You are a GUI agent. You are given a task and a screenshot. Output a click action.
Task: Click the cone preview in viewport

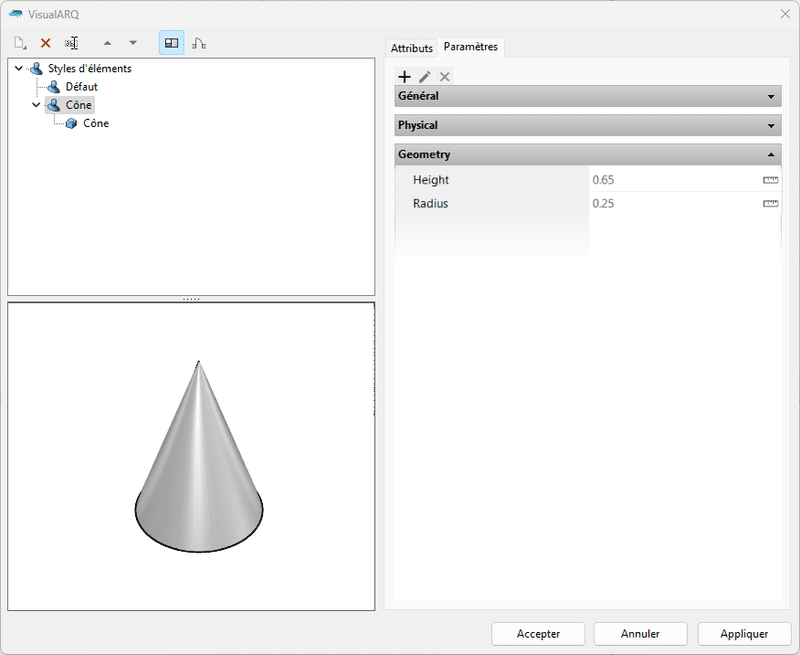pos(199,457)
